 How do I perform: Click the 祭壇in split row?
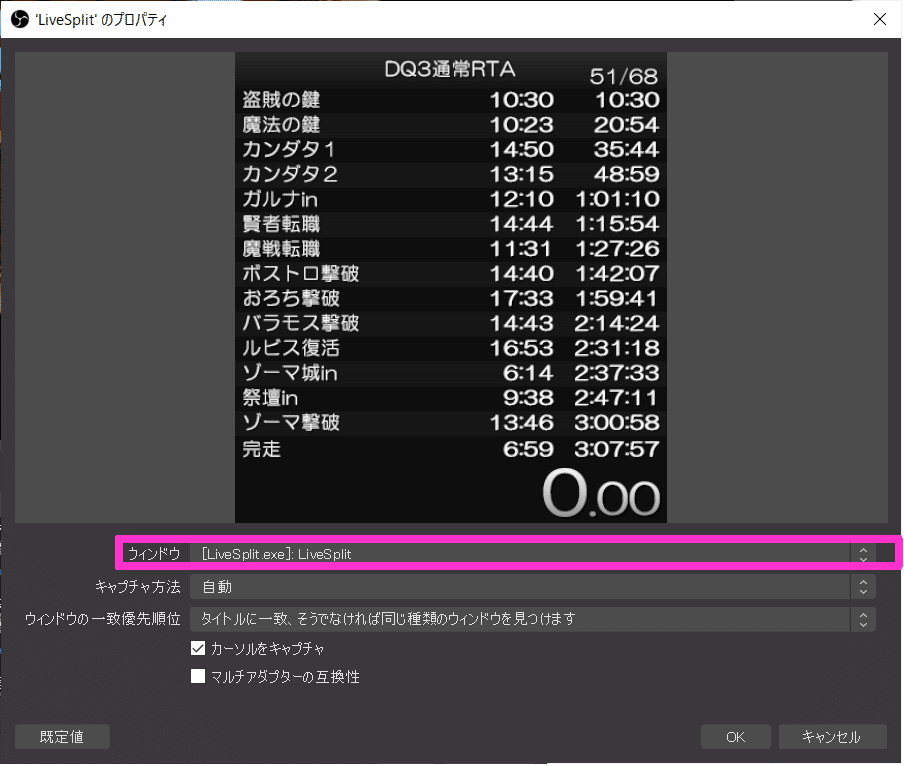(451, 398)
